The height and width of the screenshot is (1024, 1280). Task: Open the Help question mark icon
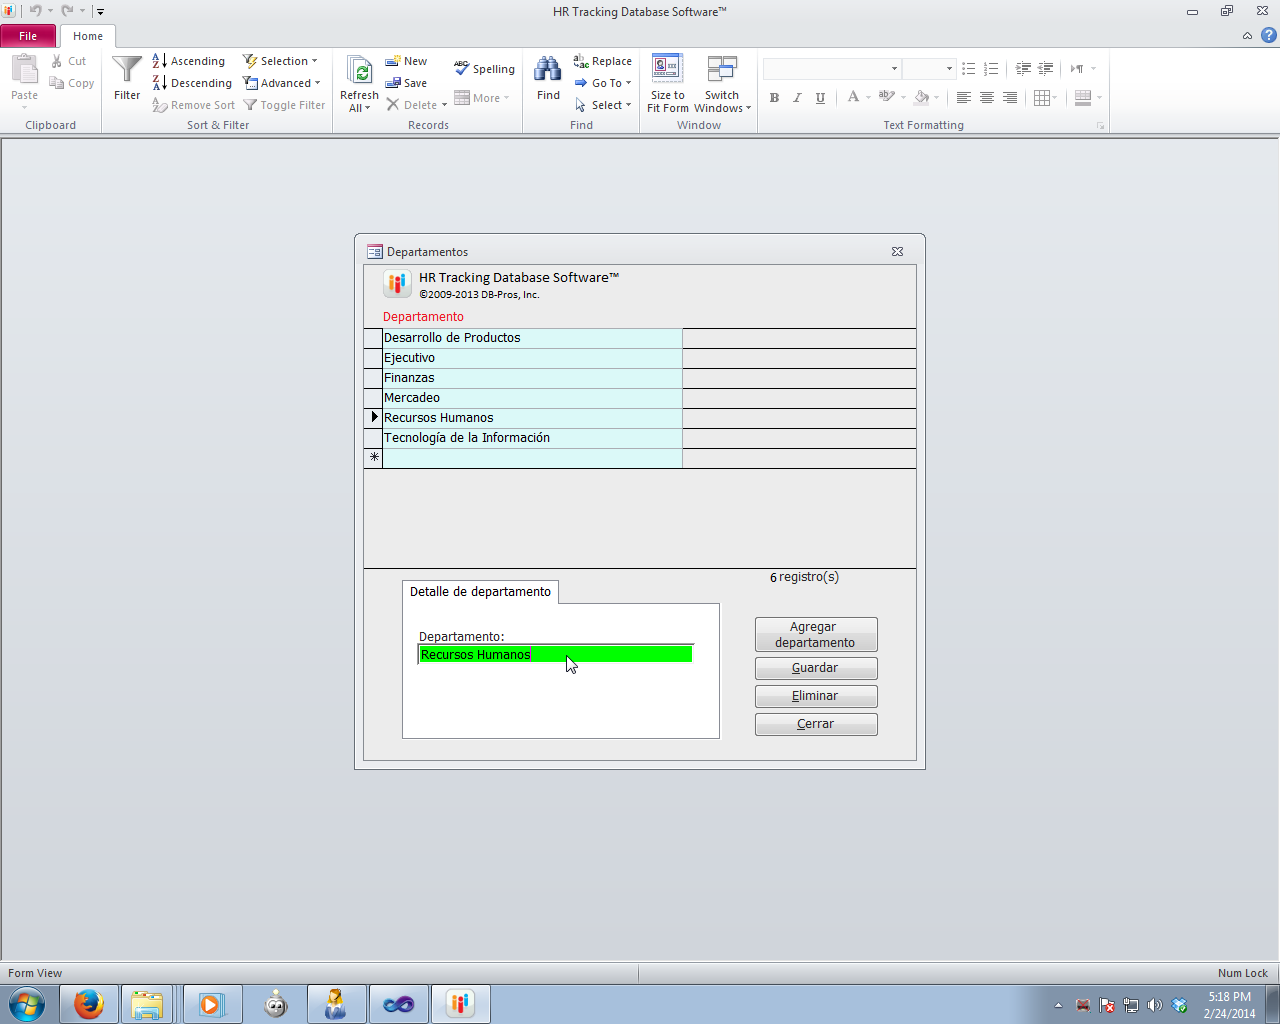[x=1268, y=35]
